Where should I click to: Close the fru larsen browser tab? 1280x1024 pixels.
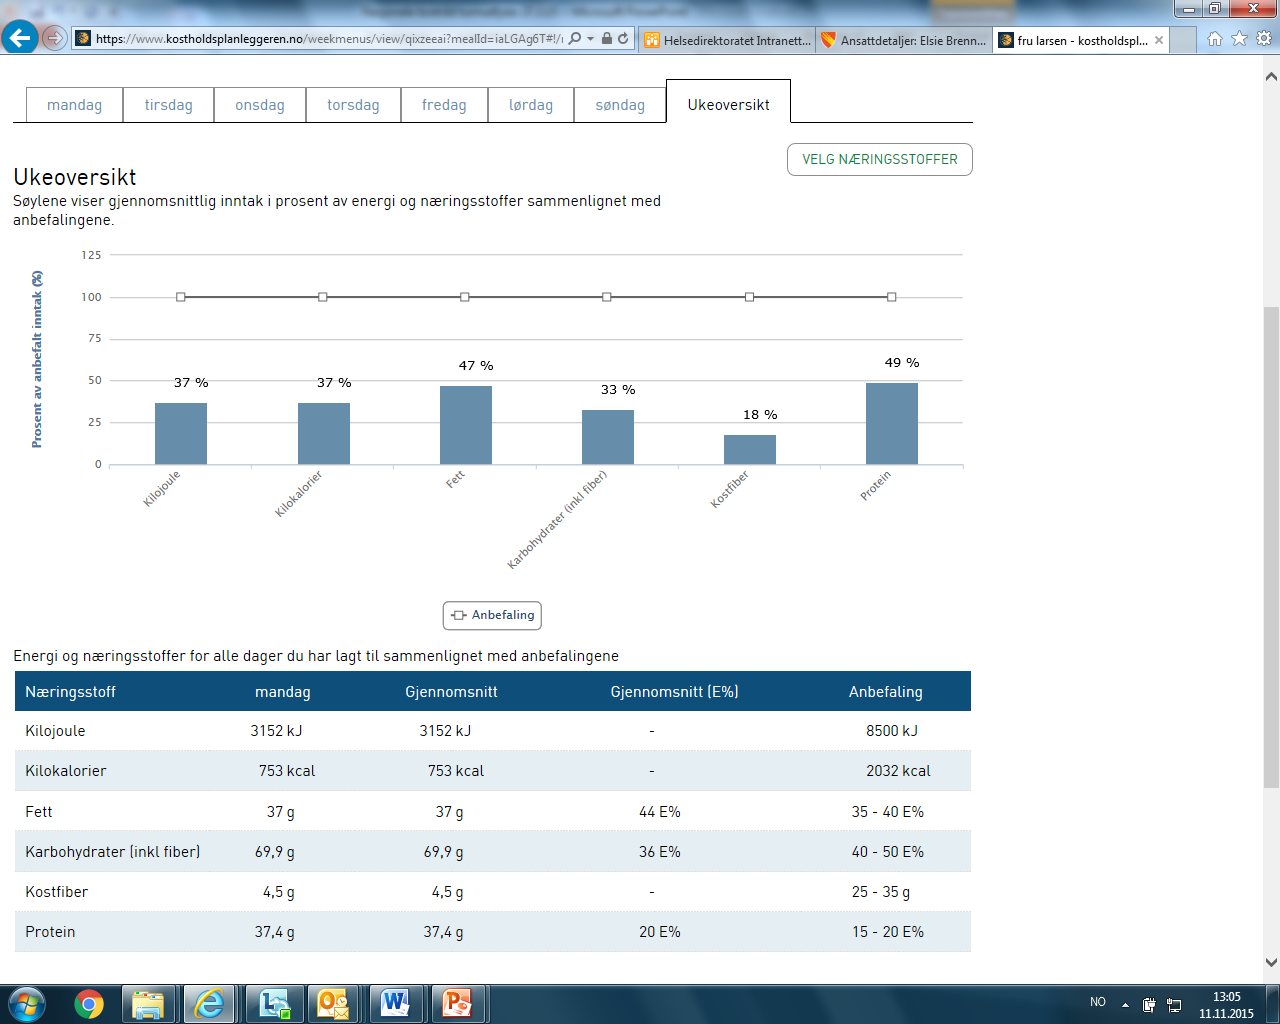[x=1159, y=40]
